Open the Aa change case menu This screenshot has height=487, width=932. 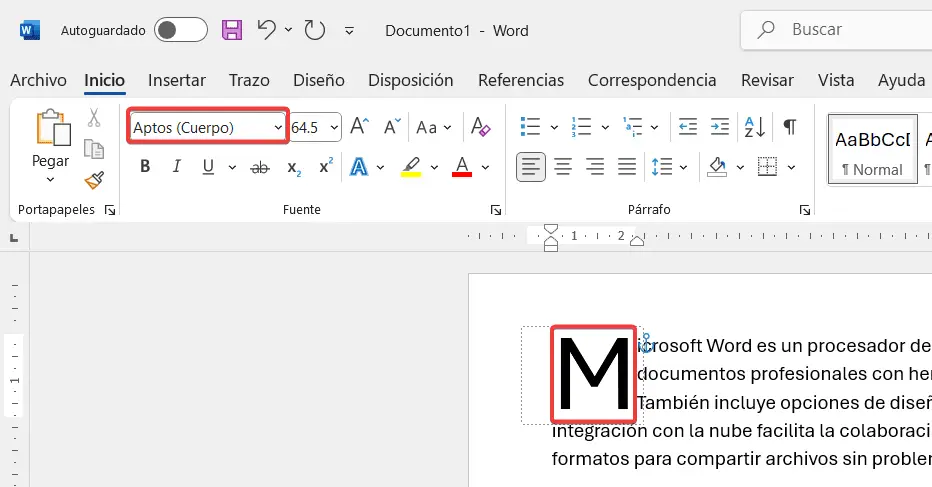[x=433, y=127]
